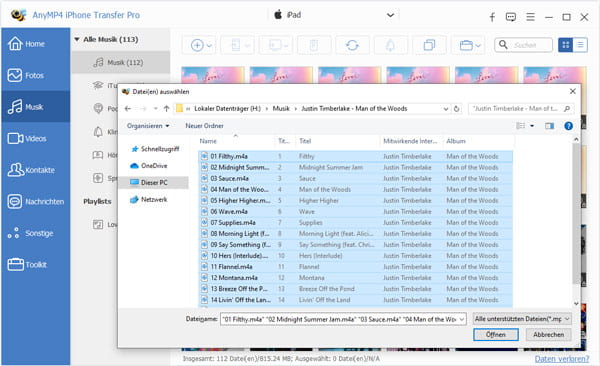Open the Nachrichten section

[x=35, y=201]
